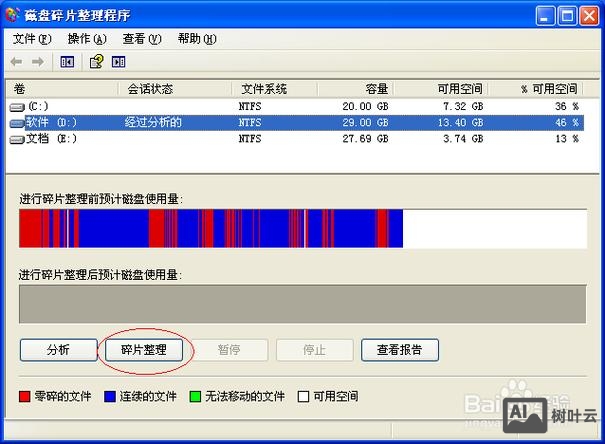Image resolution: width=605 pixels, height=444 pixels.
Task: Click the 暂停 button
Action: coord(229,350)
